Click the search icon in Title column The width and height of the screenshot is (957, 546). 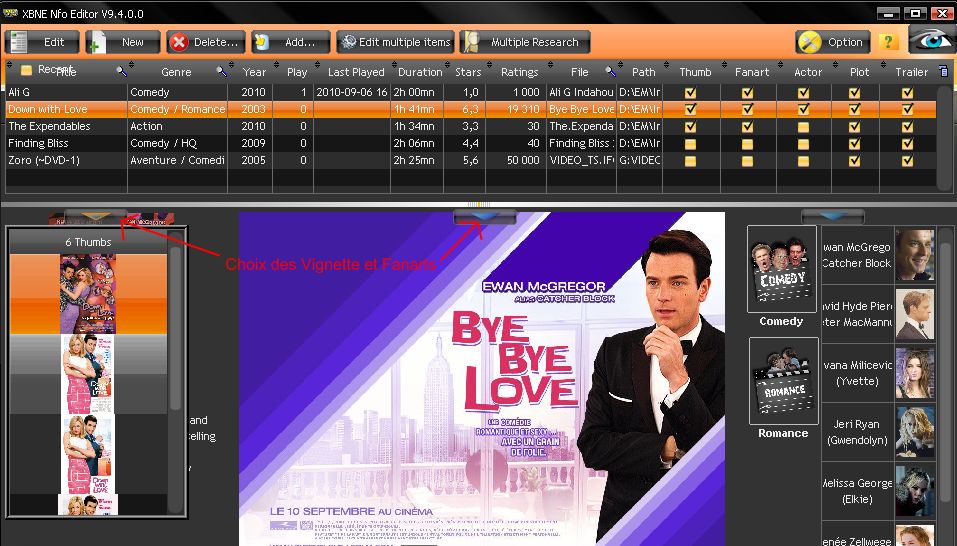click(121, 71)
